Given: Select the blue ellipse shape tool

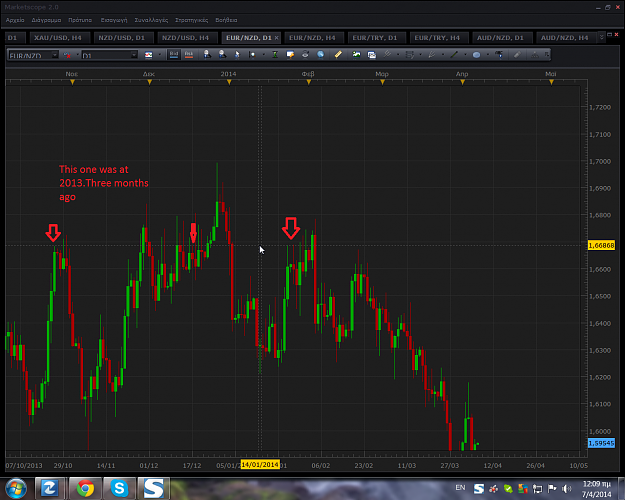Looking at the screenshot, I should coord(476,55).
